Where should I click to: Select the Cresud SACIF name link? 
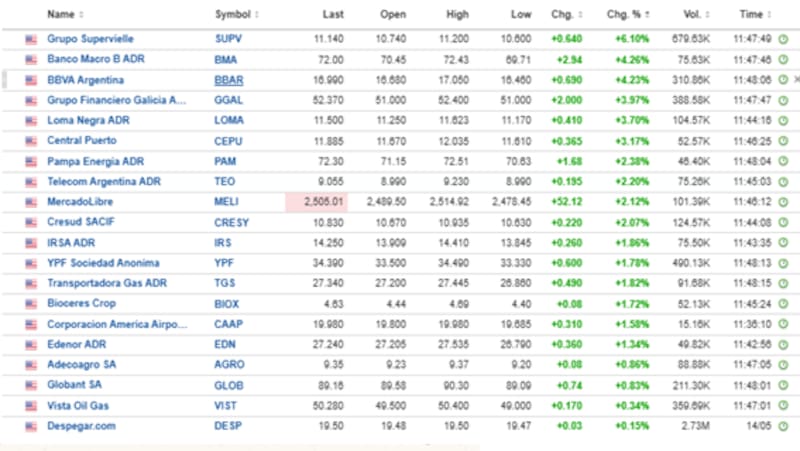point(79,222)
